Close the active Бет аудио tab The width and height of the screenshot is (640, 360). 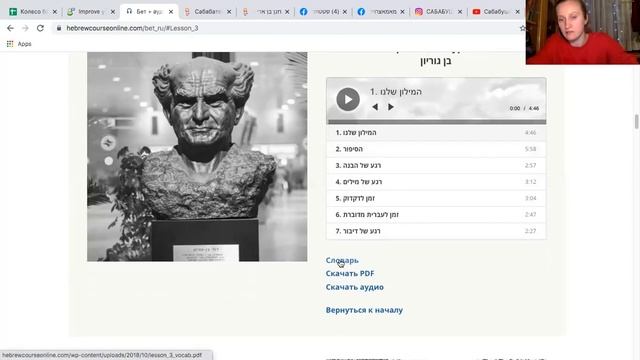click(171, 12)
